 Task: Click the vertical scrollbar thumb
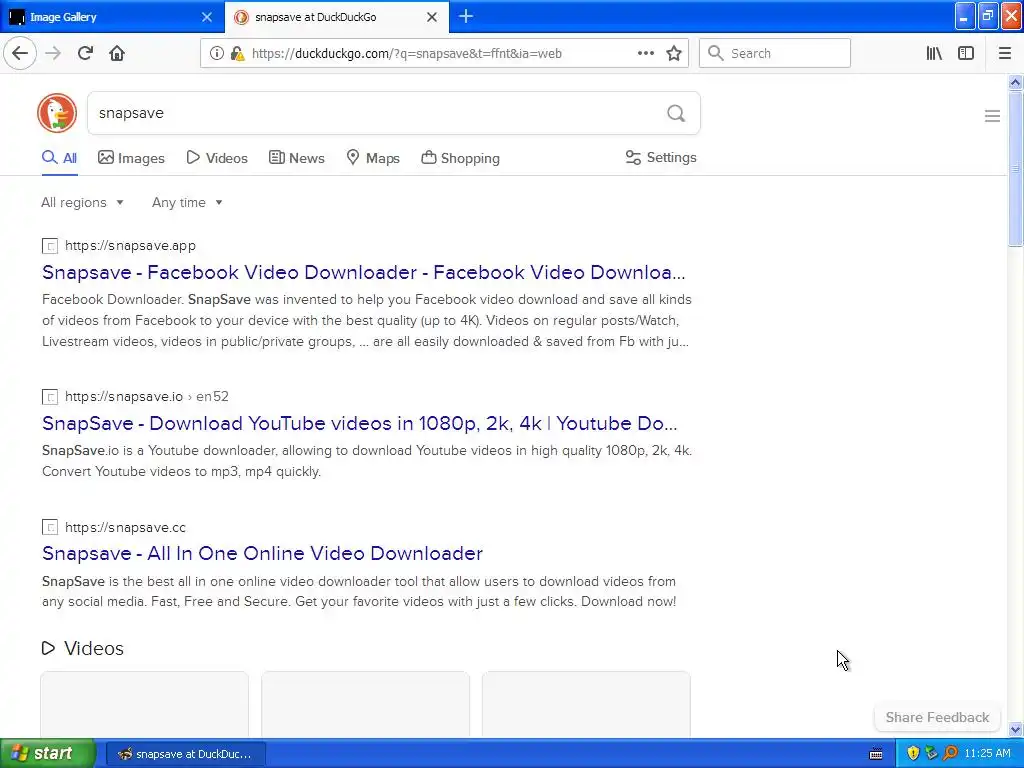tap(1015, 168)
